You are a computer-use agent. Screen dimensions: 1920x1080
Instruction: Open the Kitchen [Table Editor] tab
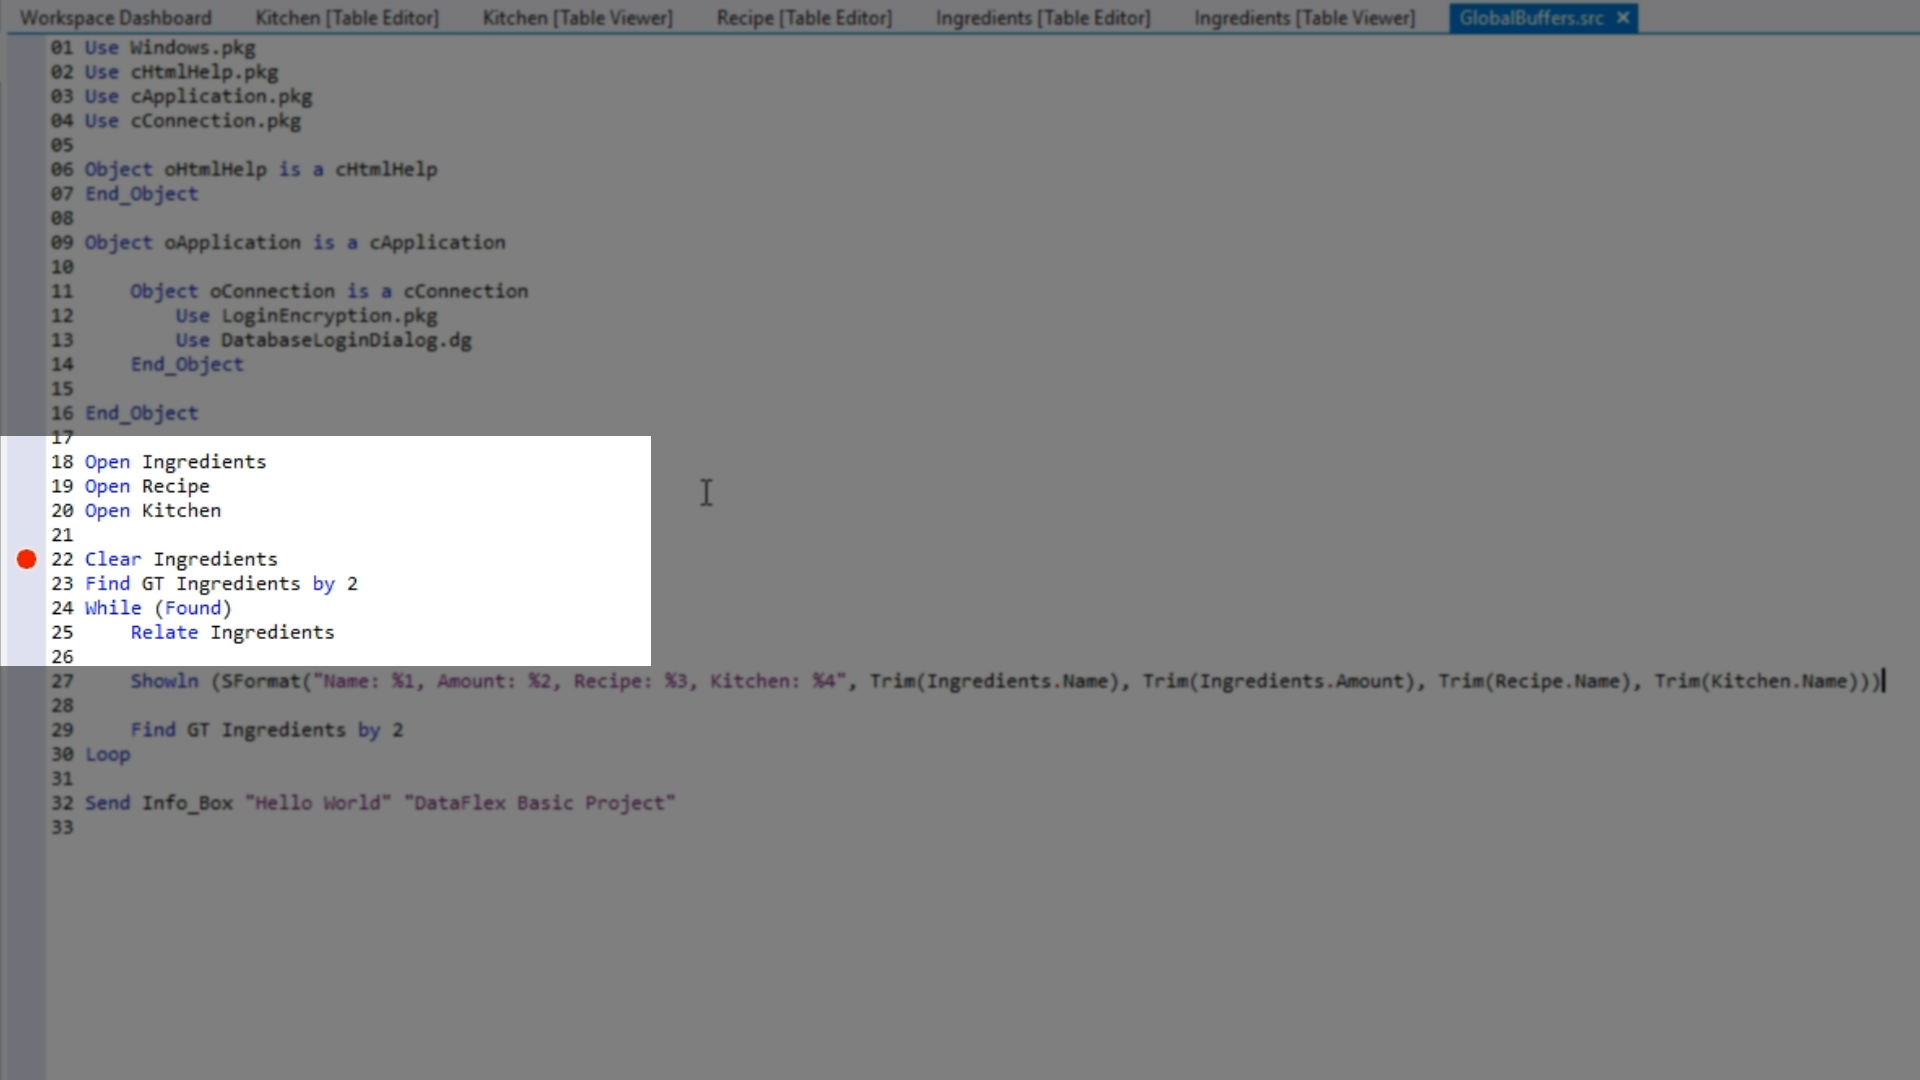tap(347, 18)
